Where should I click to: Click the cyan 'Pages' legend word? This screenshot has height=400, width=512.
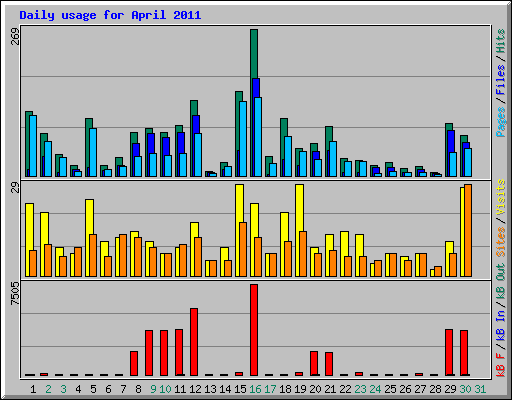click(500, 122)
